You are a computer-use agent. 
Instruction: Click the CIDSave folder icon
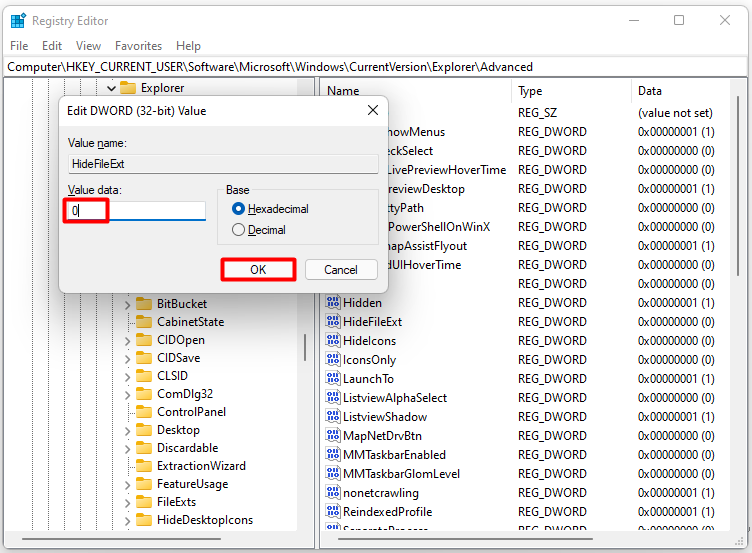click(144, 358)
